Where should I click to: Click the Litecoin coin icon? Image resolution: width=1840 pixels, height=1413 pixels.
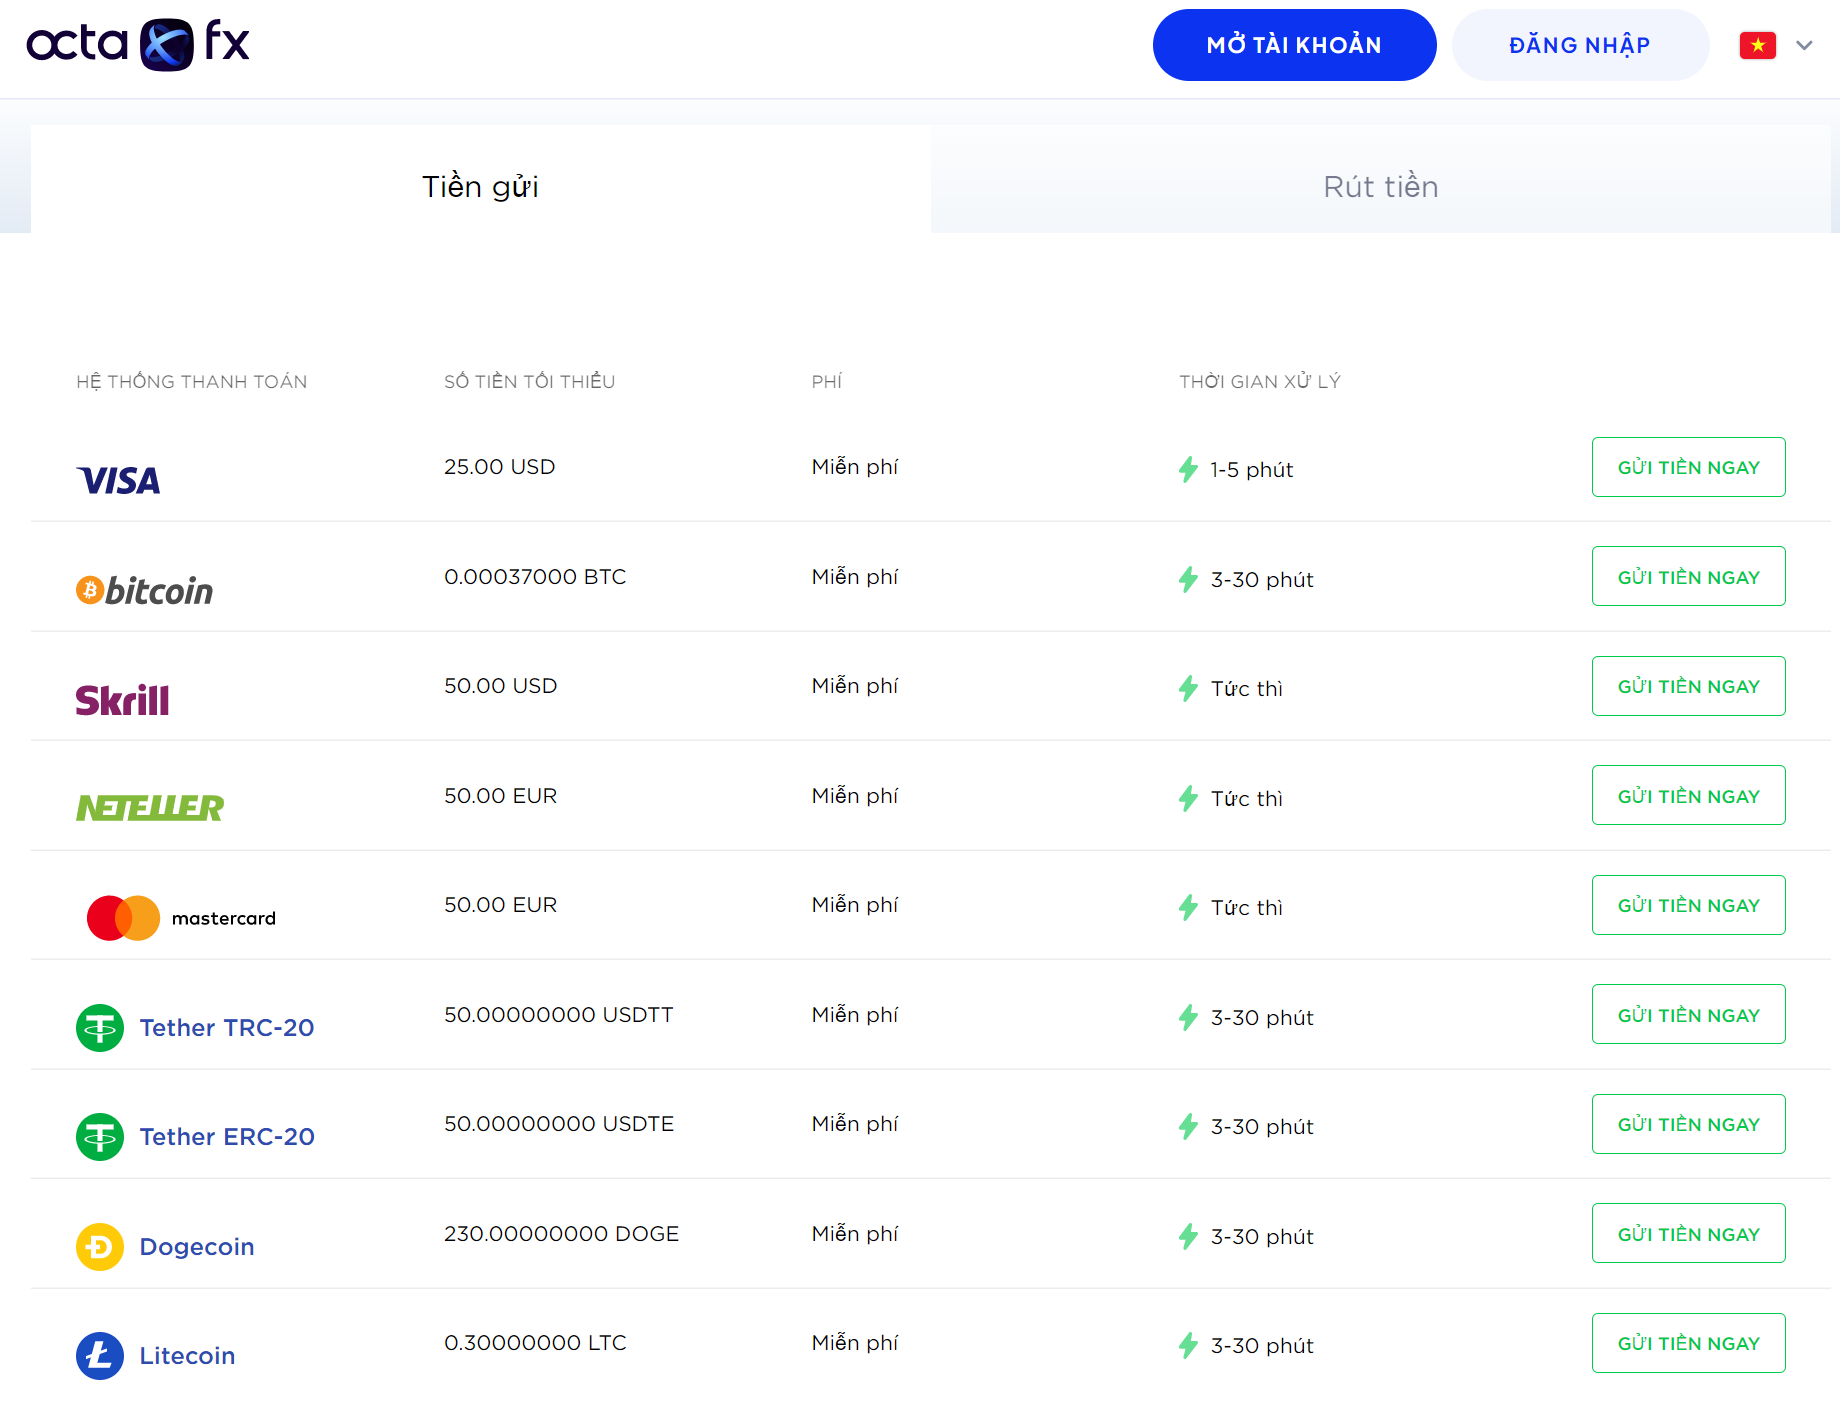coord(100,1356)
